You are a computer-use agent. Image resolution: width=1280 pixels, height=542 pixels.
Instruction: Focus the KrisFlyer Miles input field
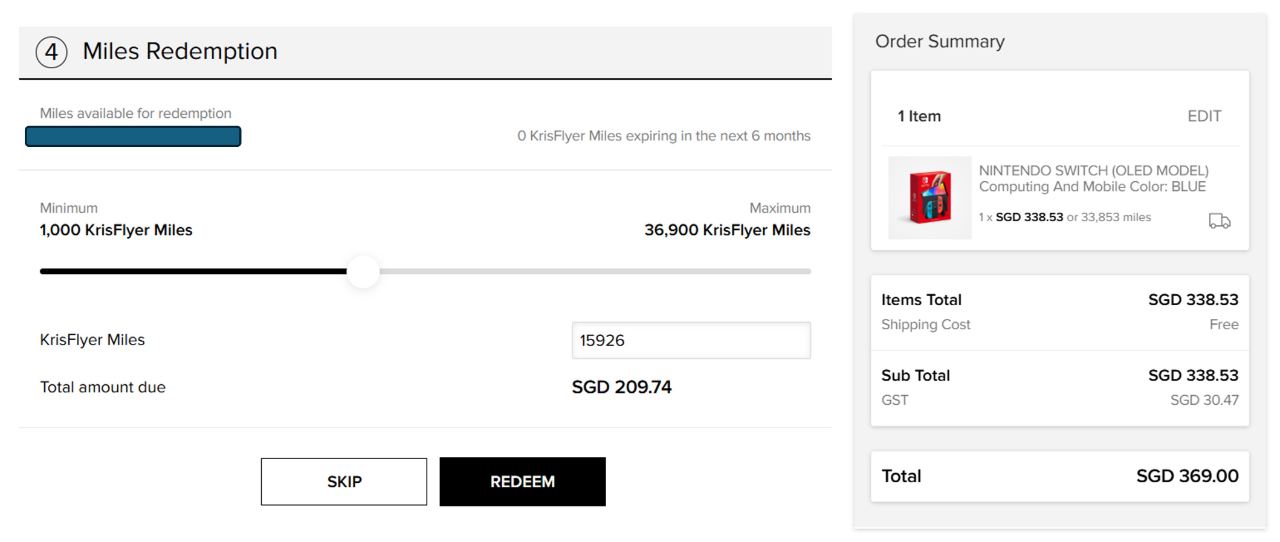point(690,340)
